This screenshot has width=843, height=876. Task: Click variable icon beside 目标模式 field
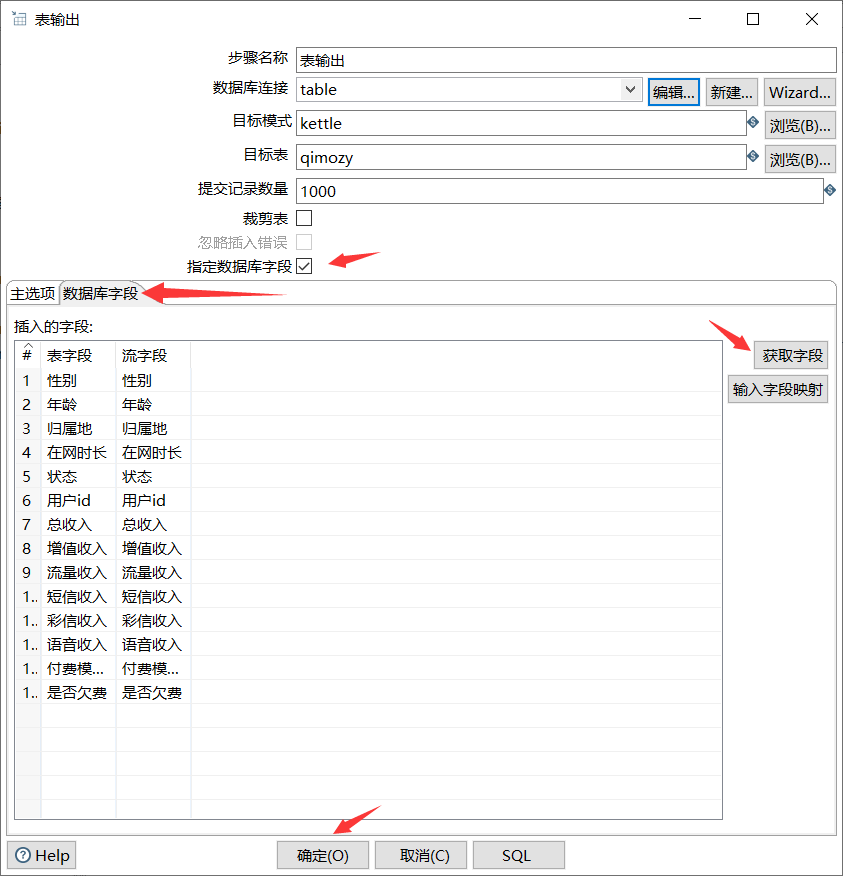753,122
